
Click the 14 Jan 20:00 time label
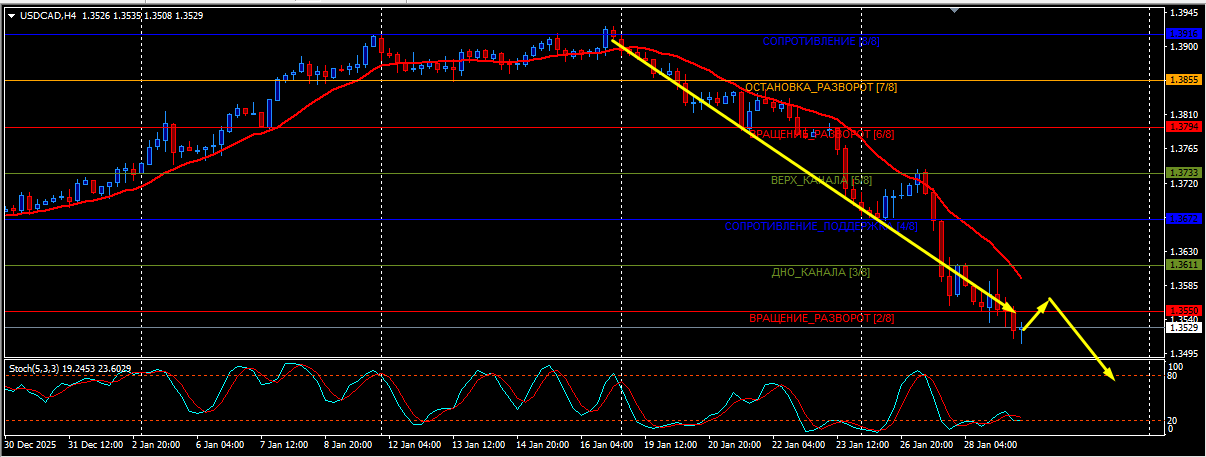pos(541,444)
